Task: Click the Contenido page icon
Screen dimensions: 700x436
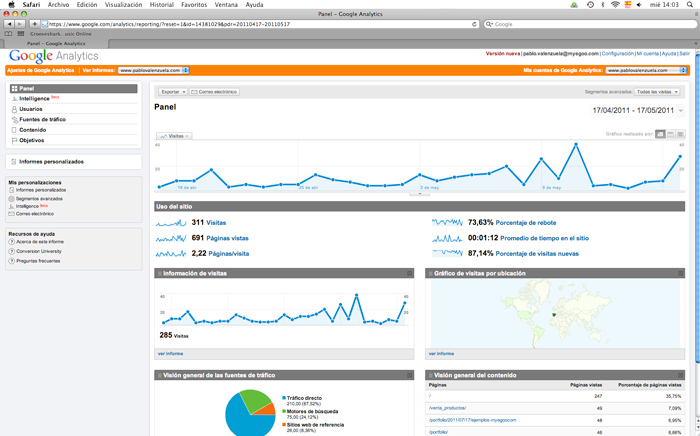Action: [x=14, y=130]
